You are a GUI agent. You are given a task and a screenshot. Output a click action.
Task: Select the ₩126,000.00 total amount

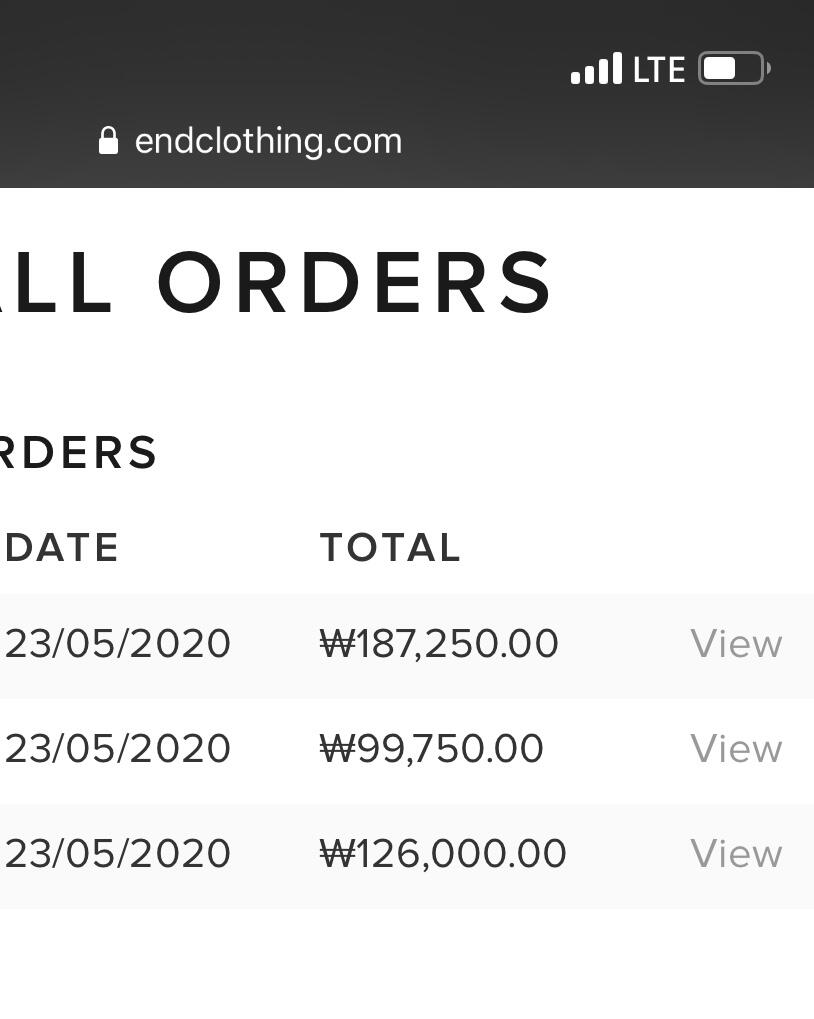(x=443, y=854)
